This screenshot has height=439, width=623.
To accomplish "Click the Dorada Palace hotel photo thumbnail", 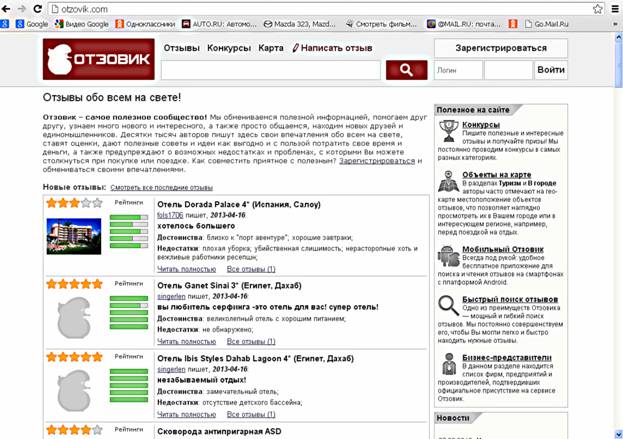I will click(74, 236).
